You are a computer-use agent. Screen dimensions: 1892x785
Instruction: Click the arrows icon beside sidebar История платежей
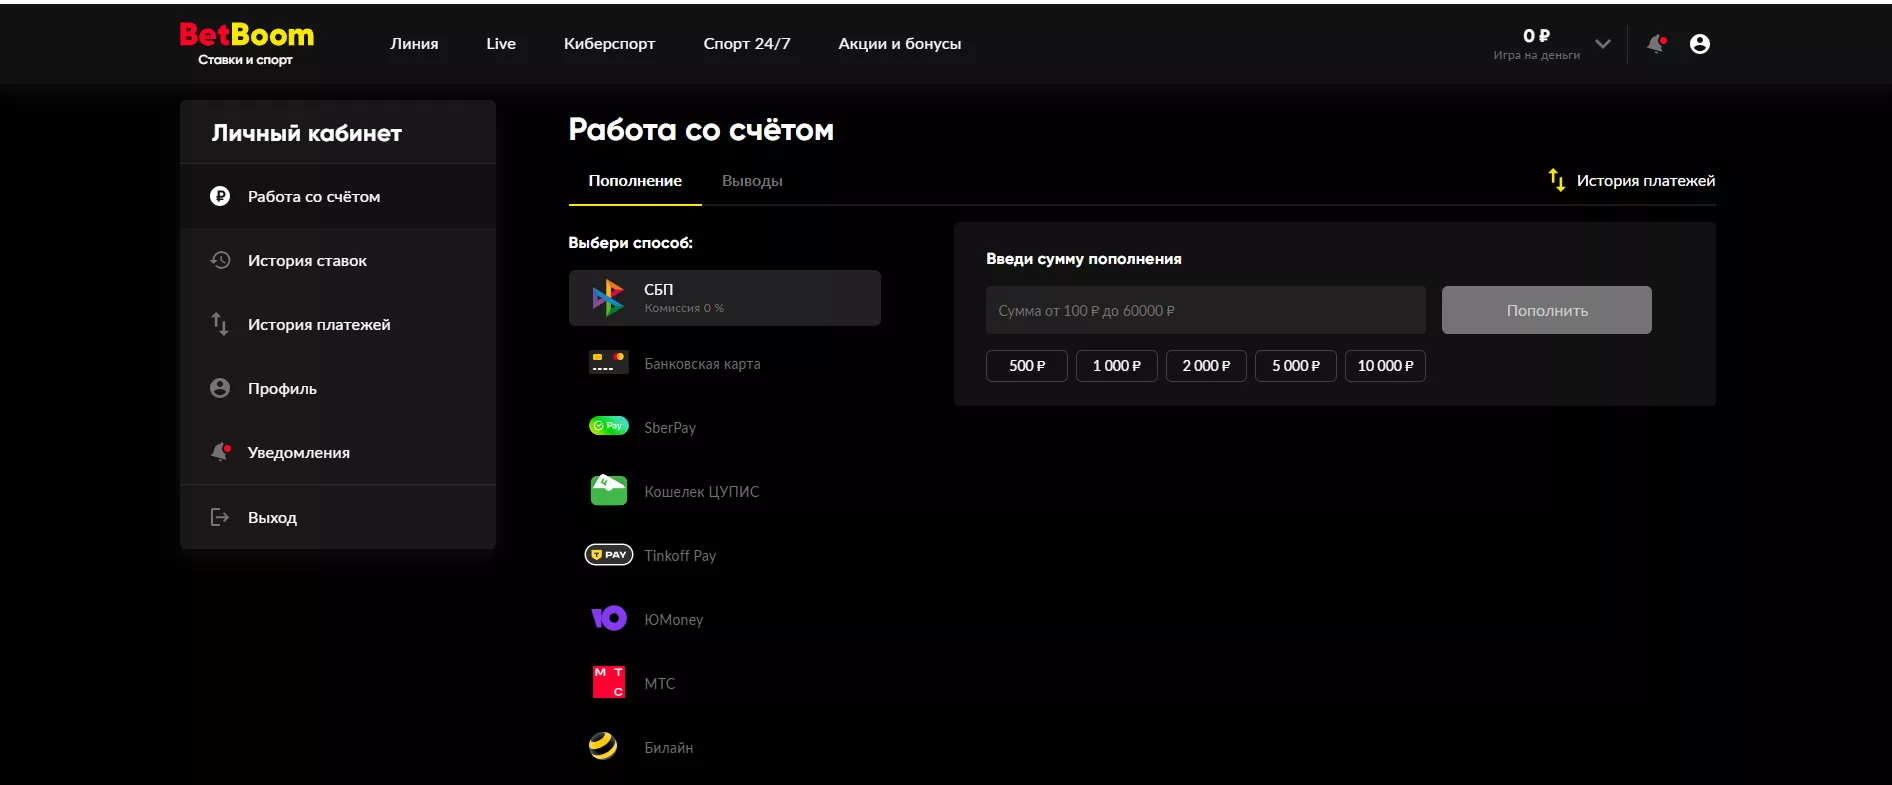[x=220, y=324]
